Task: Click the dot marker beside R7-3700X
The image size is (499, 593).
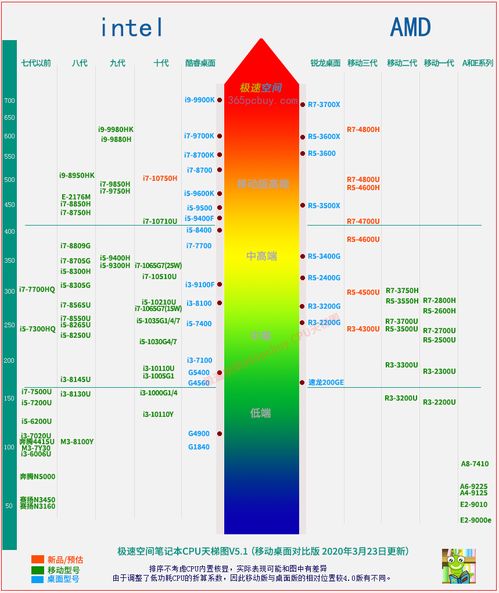Action: [302, 104]
